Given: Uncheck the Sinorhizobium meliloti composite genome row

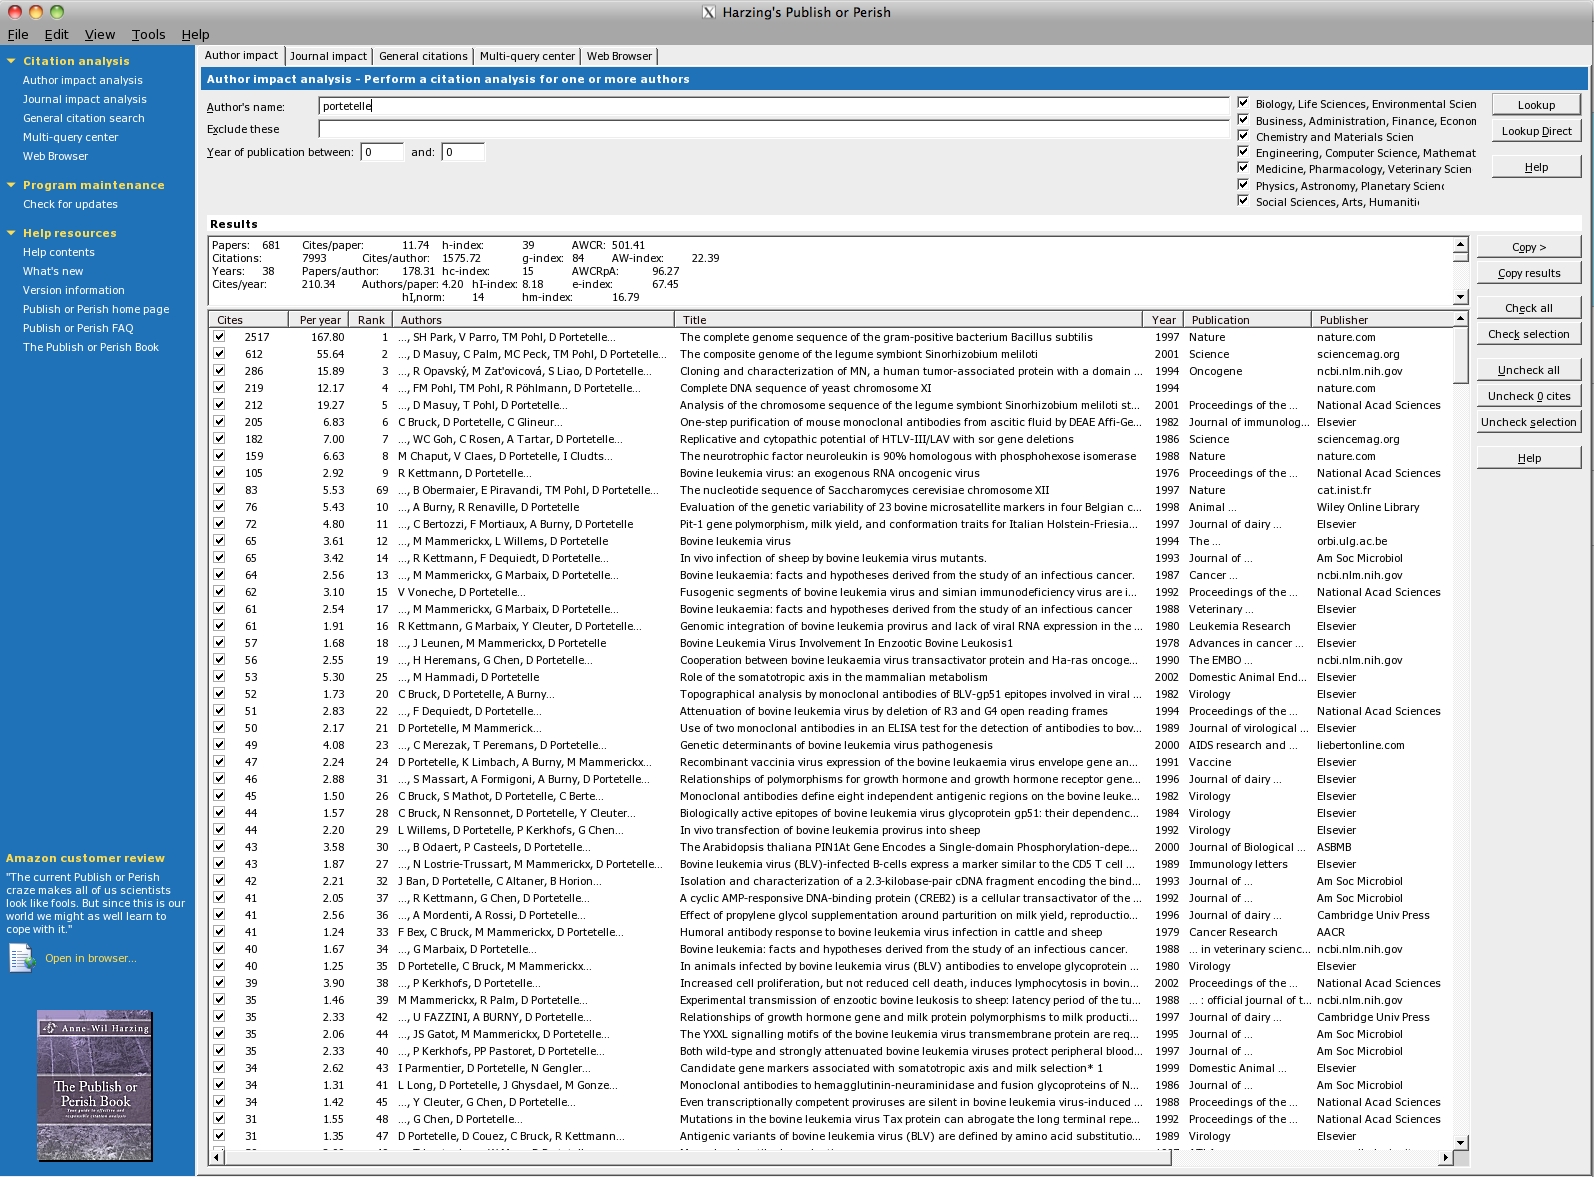Looking at the screenshot, I should click(219, 354).
